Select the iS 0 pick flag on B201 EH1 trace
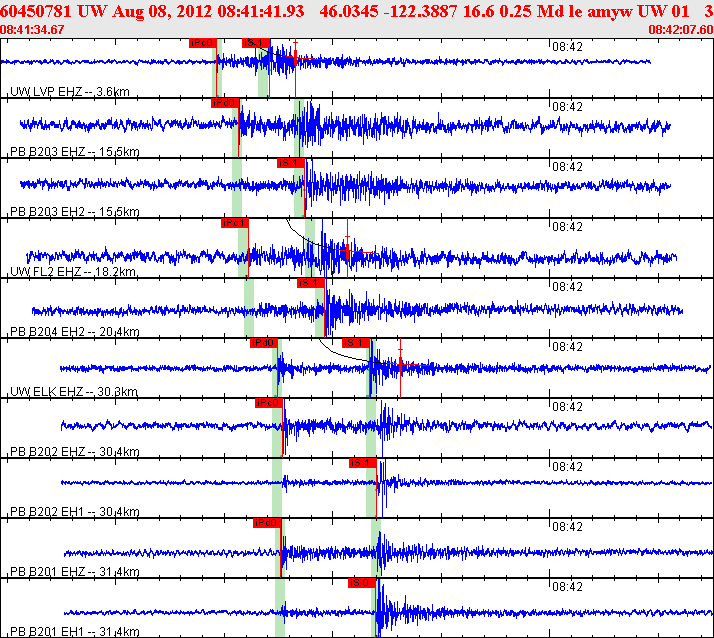This screenshot has height=638, width=714. [x=362, y=583]
